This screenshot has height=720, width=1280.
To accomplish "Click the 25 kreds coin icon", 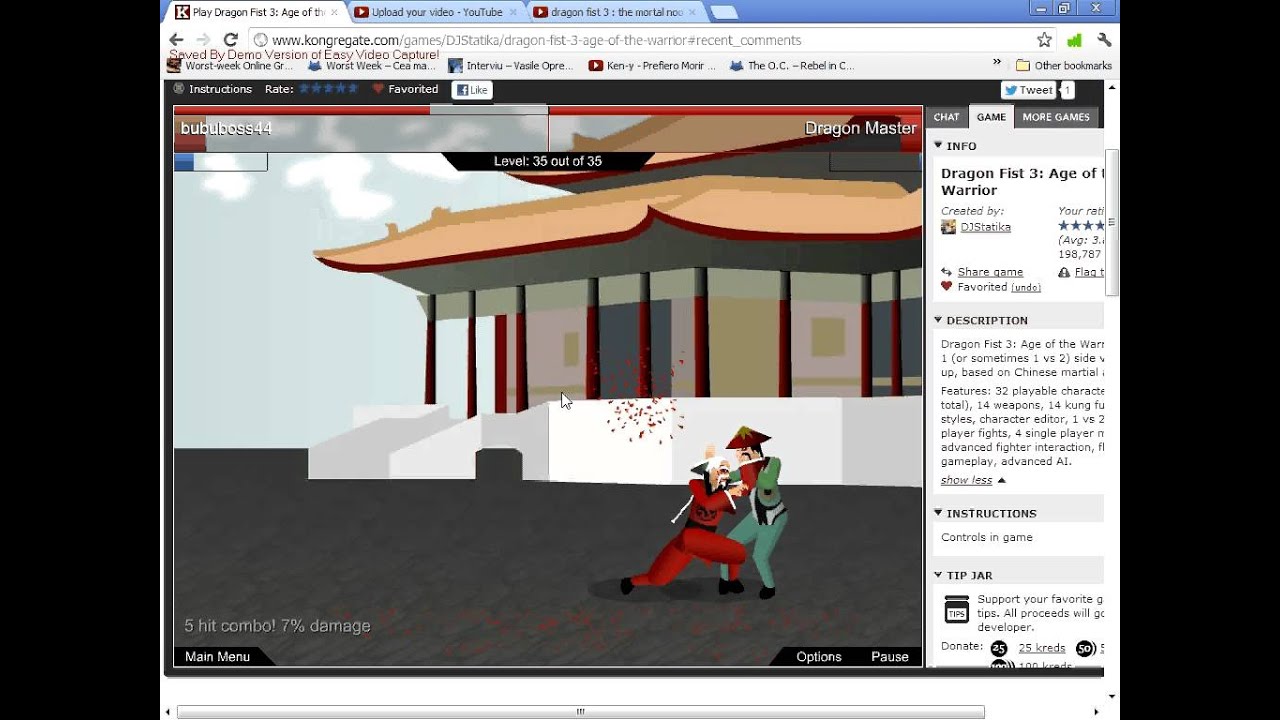I will pos(998,648).
